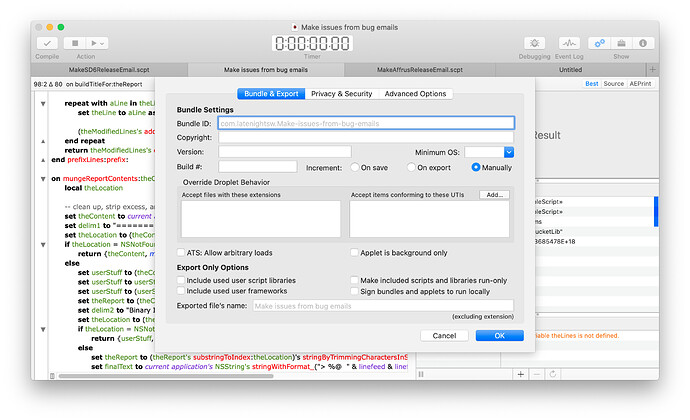Select the On export increment radio
The image size is (690, 420).
pos(411,167)
